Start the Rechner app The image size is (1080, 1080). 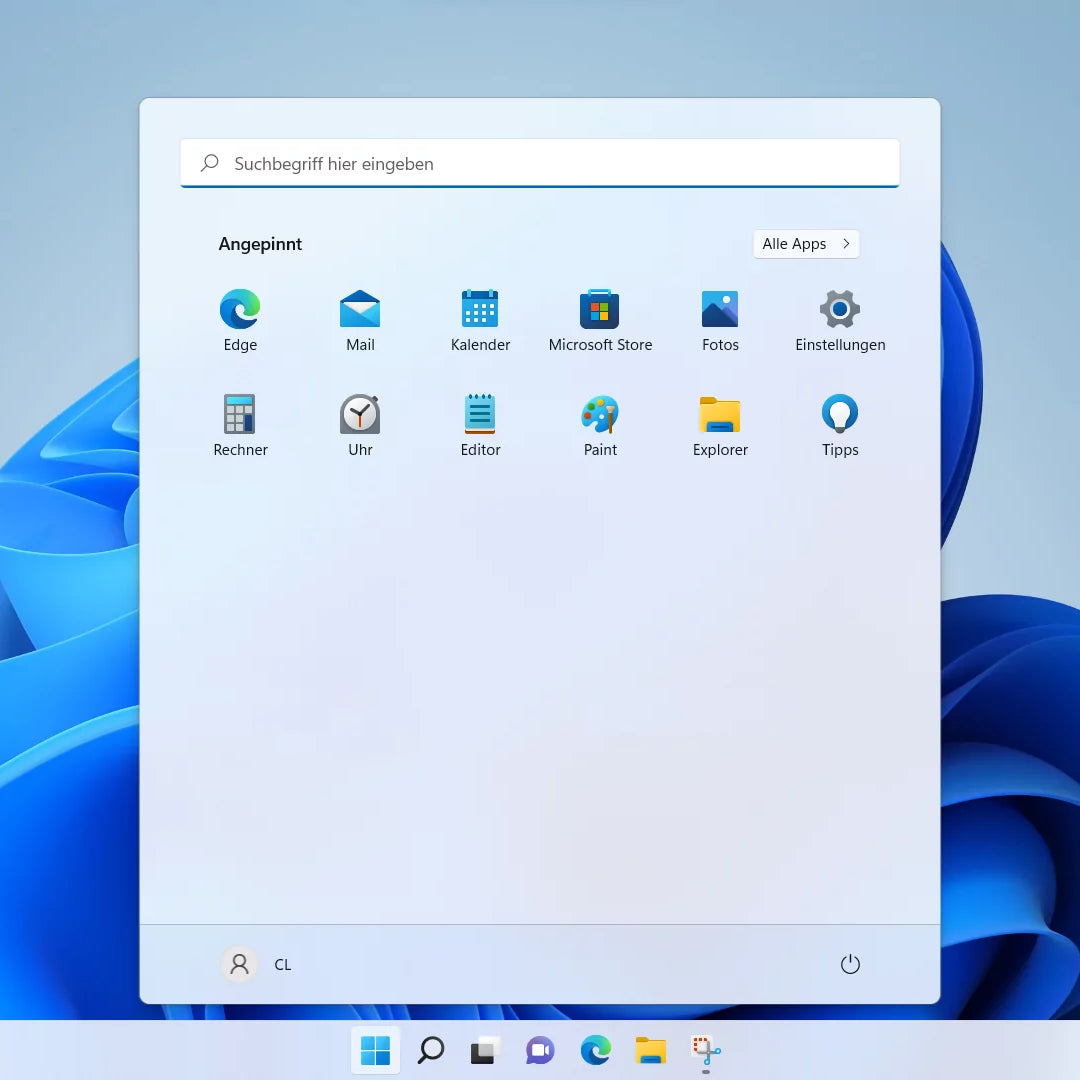(240, 423)
